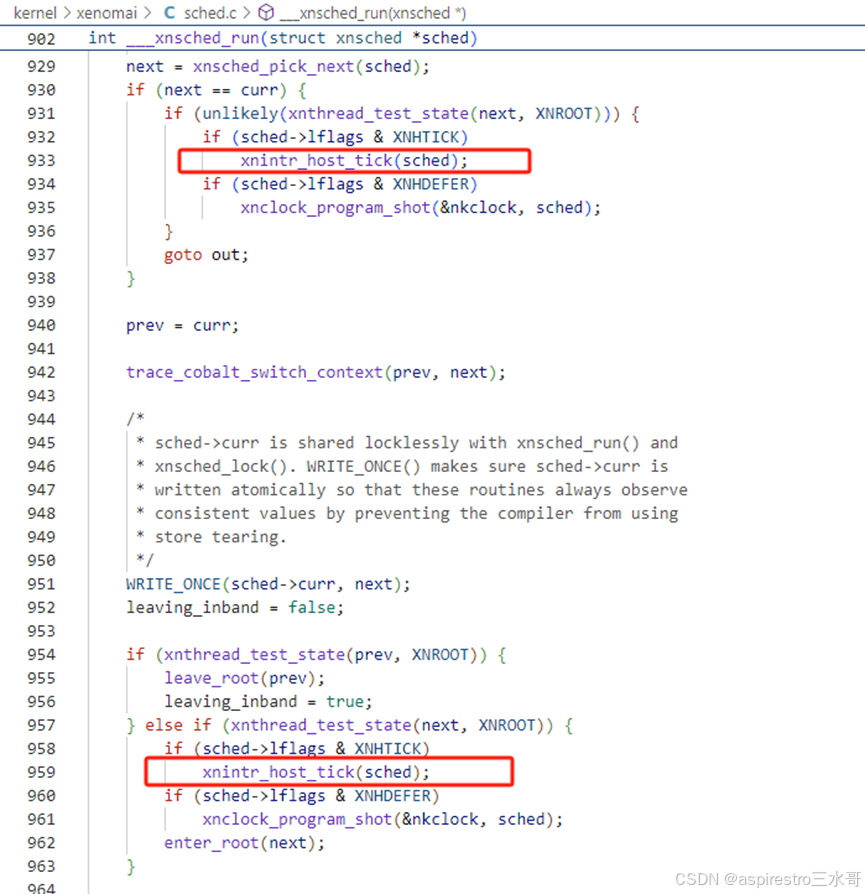This screenshot has height=894, width=865.
Task: Click line number 929
Action: coord(41,66)
